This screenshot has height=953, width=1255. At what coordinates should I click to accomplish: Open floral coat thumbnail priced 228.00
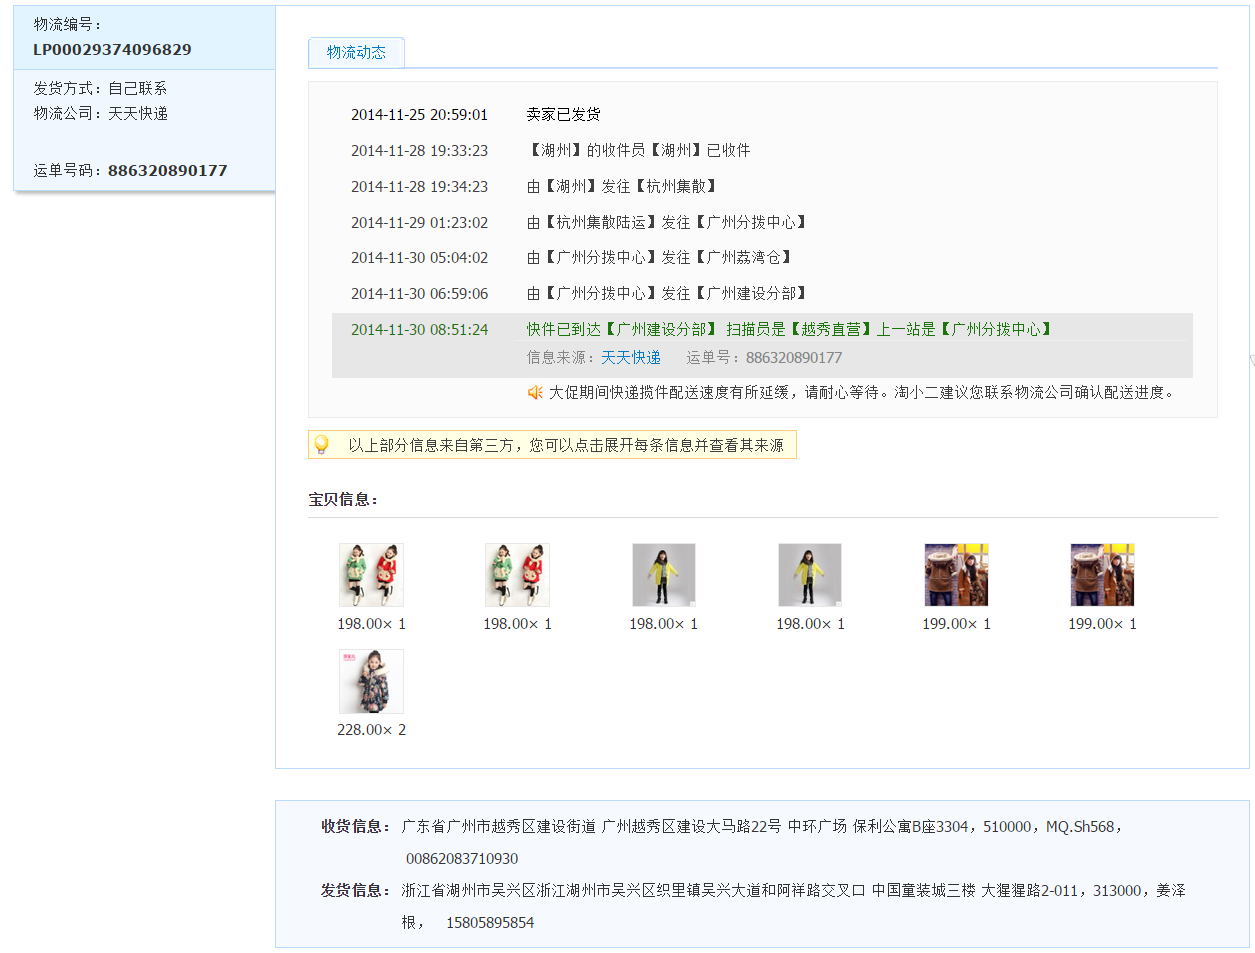click(x=371, y=681)
